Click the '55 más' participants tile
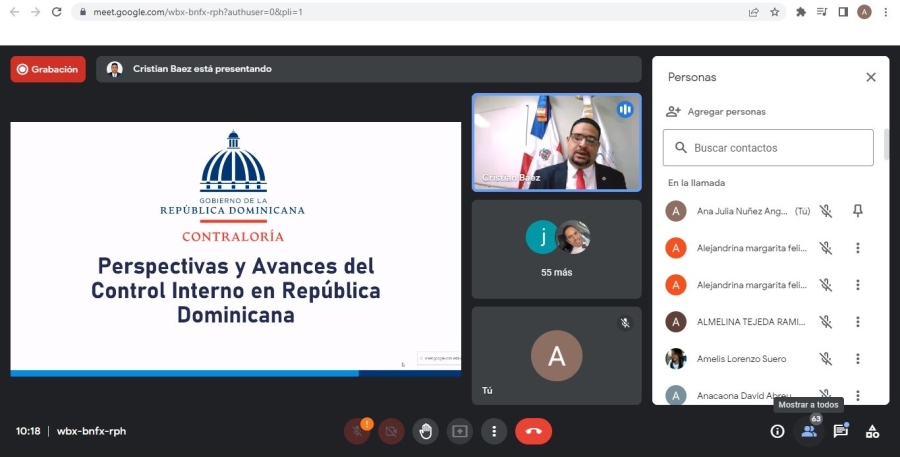This screenshot has height=457, width=900. point(557,249)
